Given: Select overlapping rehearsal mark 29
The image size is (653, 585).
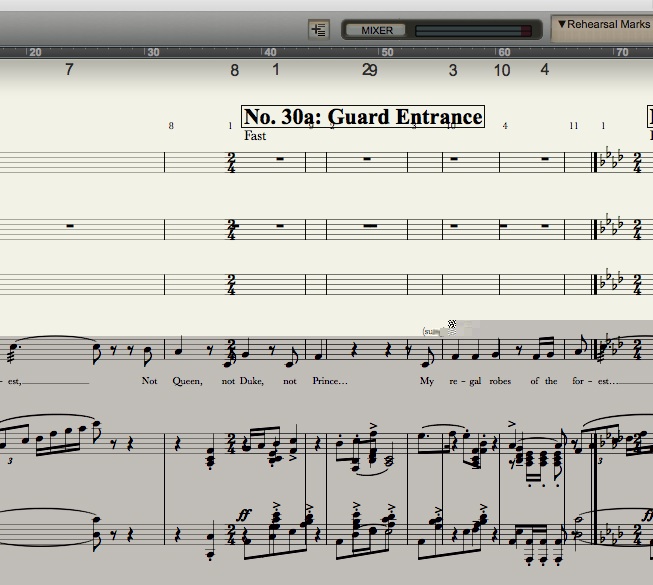Looking at the screenshot, I should click(x=369, y=70).
